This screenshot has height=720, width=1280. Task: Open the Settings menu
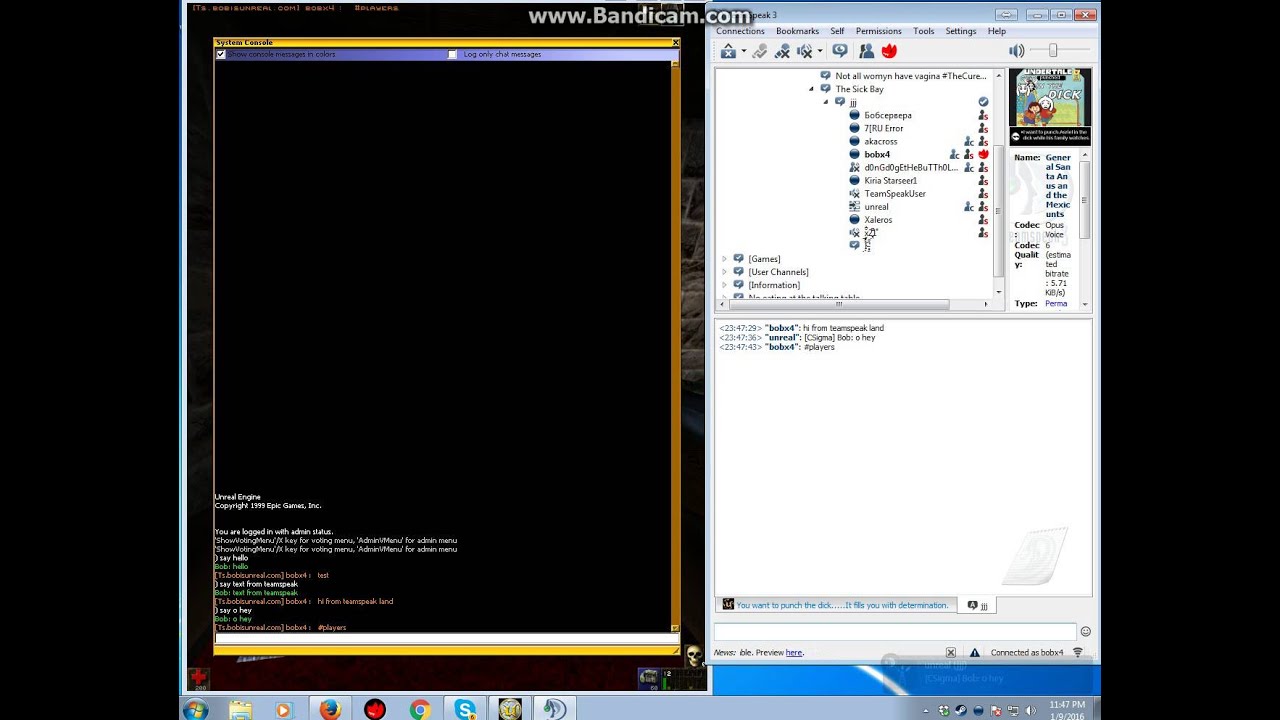[960, 31]
